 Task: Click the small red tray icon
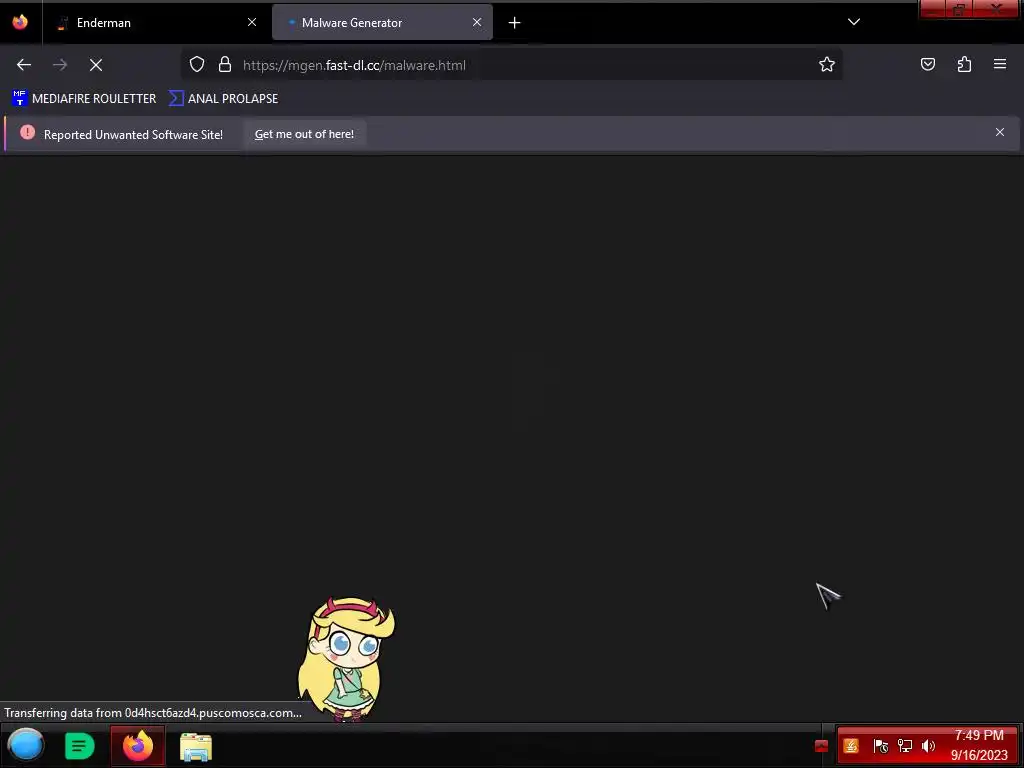click(x=822, y=746)
